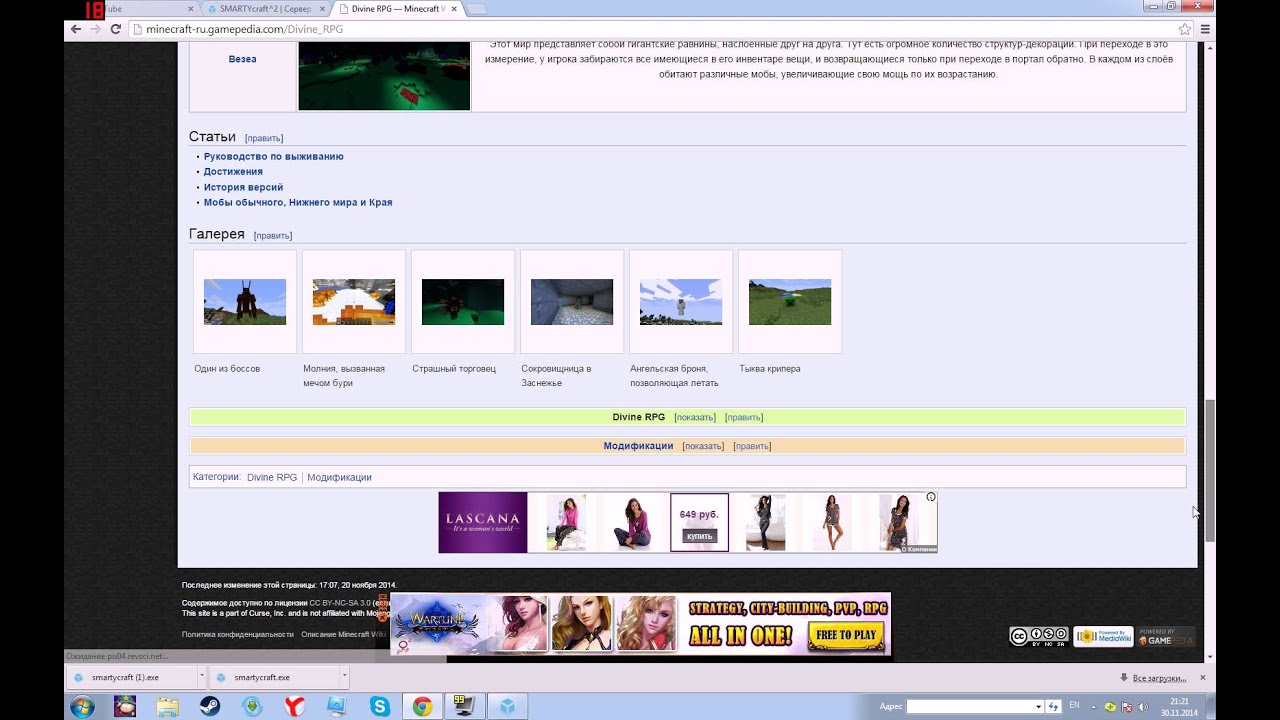Switch to the SMARTYcraft^2 tab
Viewport: 1280px width, 720px height.
[x=265, y=9]
